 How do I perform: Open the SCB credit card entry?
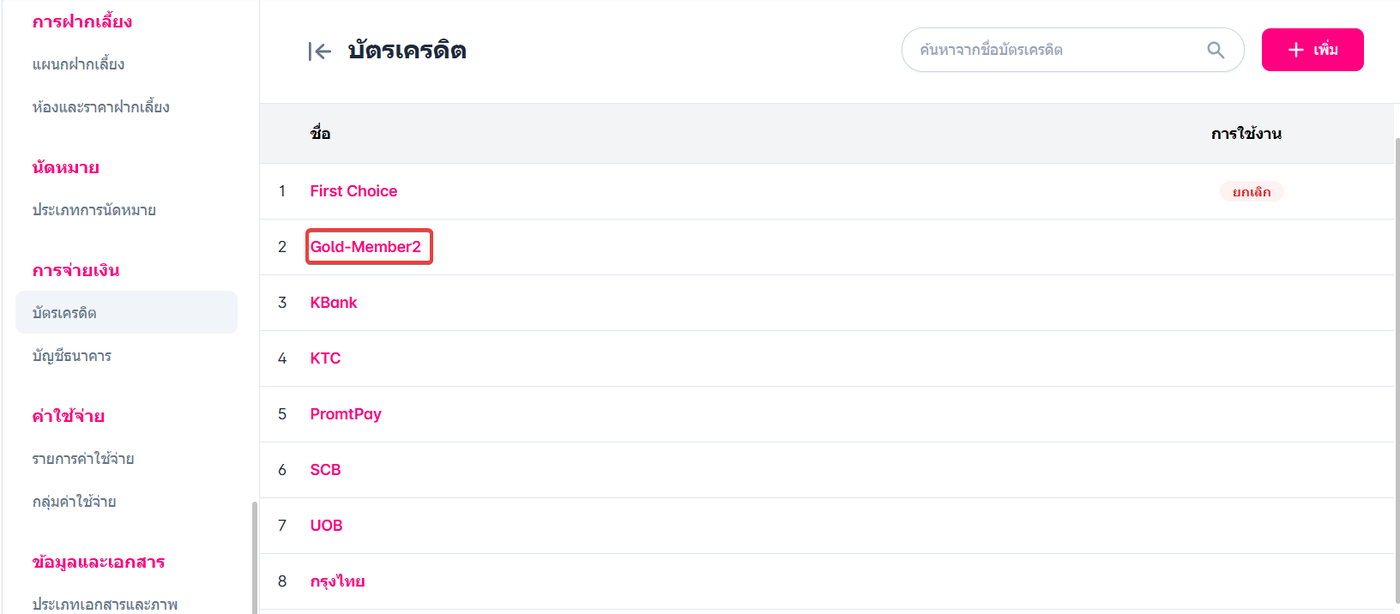coord(325,470)
